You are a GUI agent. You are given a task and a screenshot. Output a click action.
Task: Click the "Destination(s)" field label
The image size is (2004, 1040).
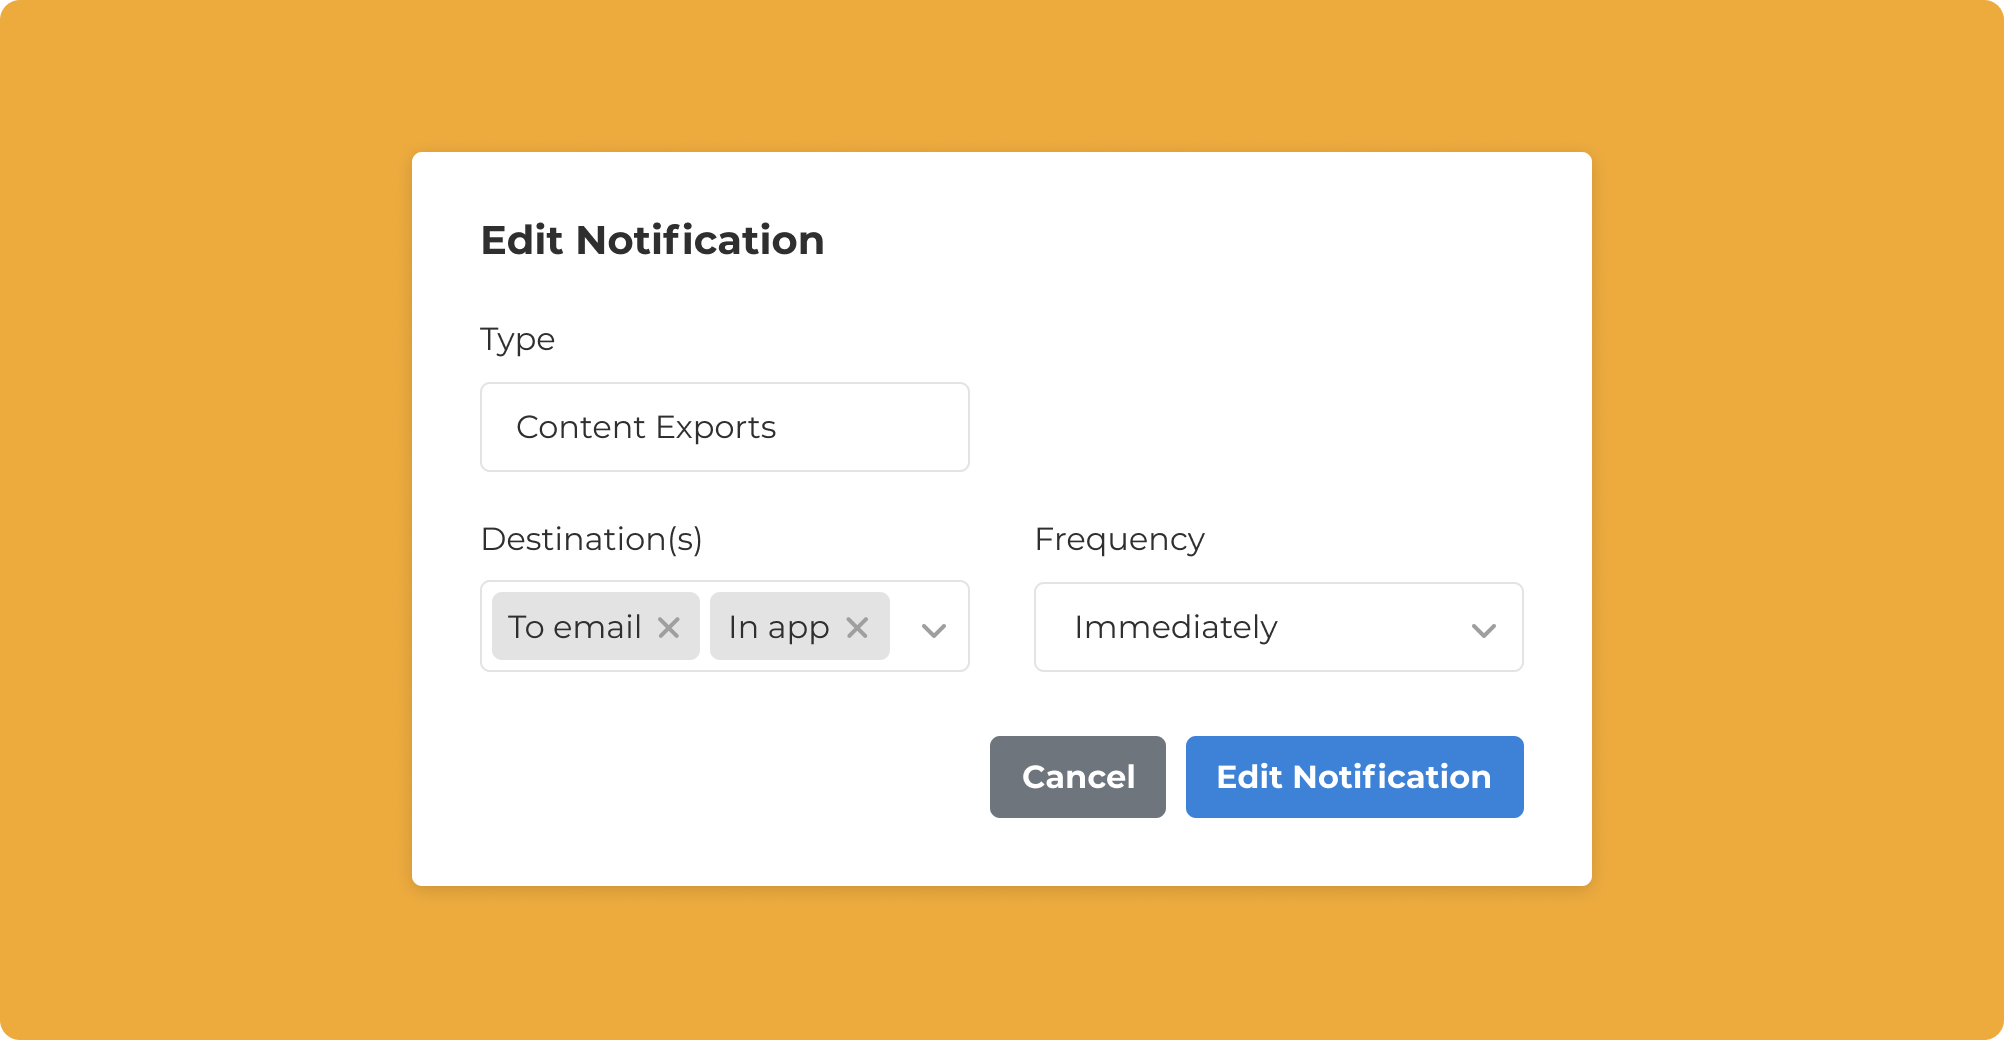click(591, 539)
